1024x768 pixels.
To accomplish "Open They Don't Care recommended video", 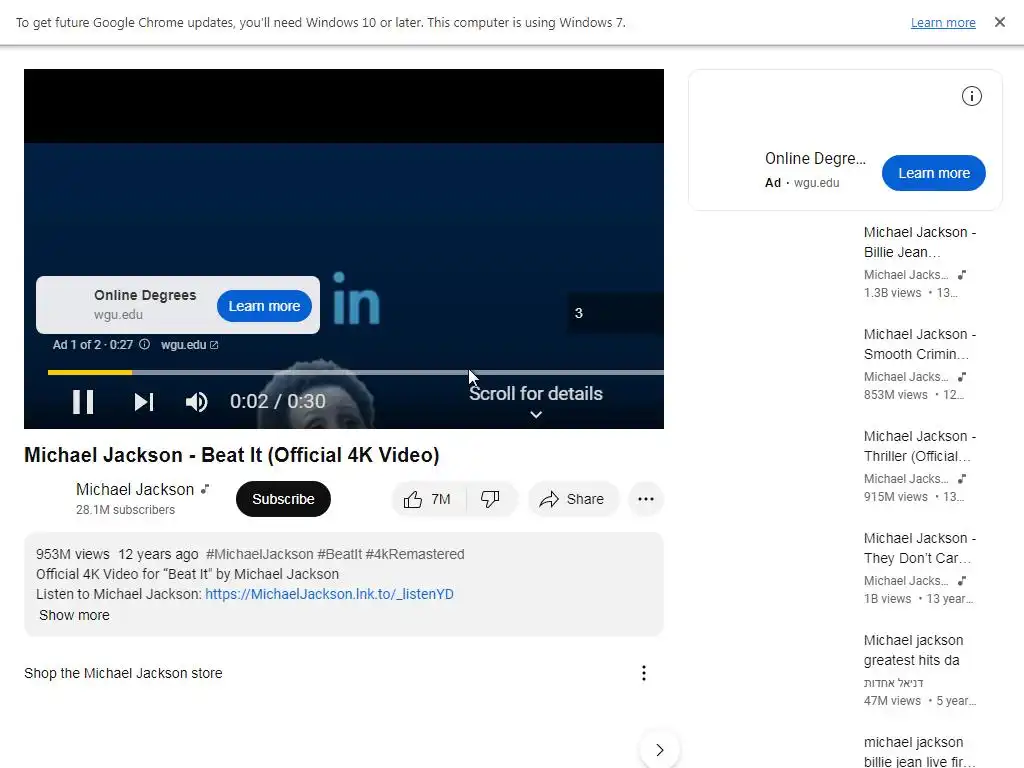I will click(x=920, y=548).
